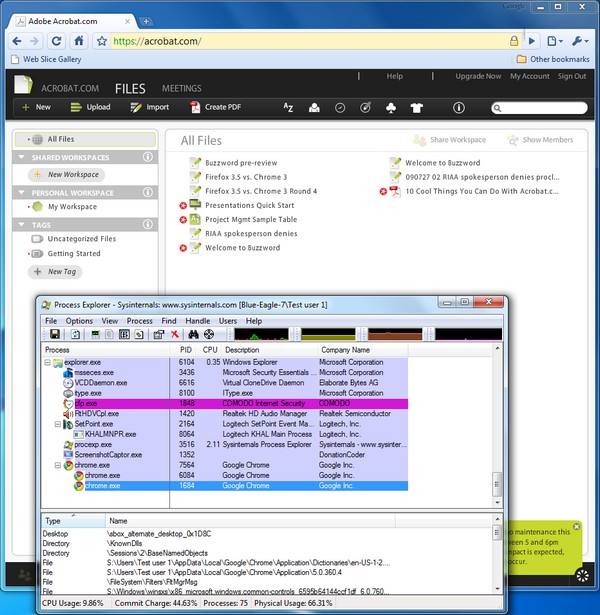This screenshot has height=615, width=600.
Task: Bookmark the page with the star icon
Action: [x=102, y=41]
